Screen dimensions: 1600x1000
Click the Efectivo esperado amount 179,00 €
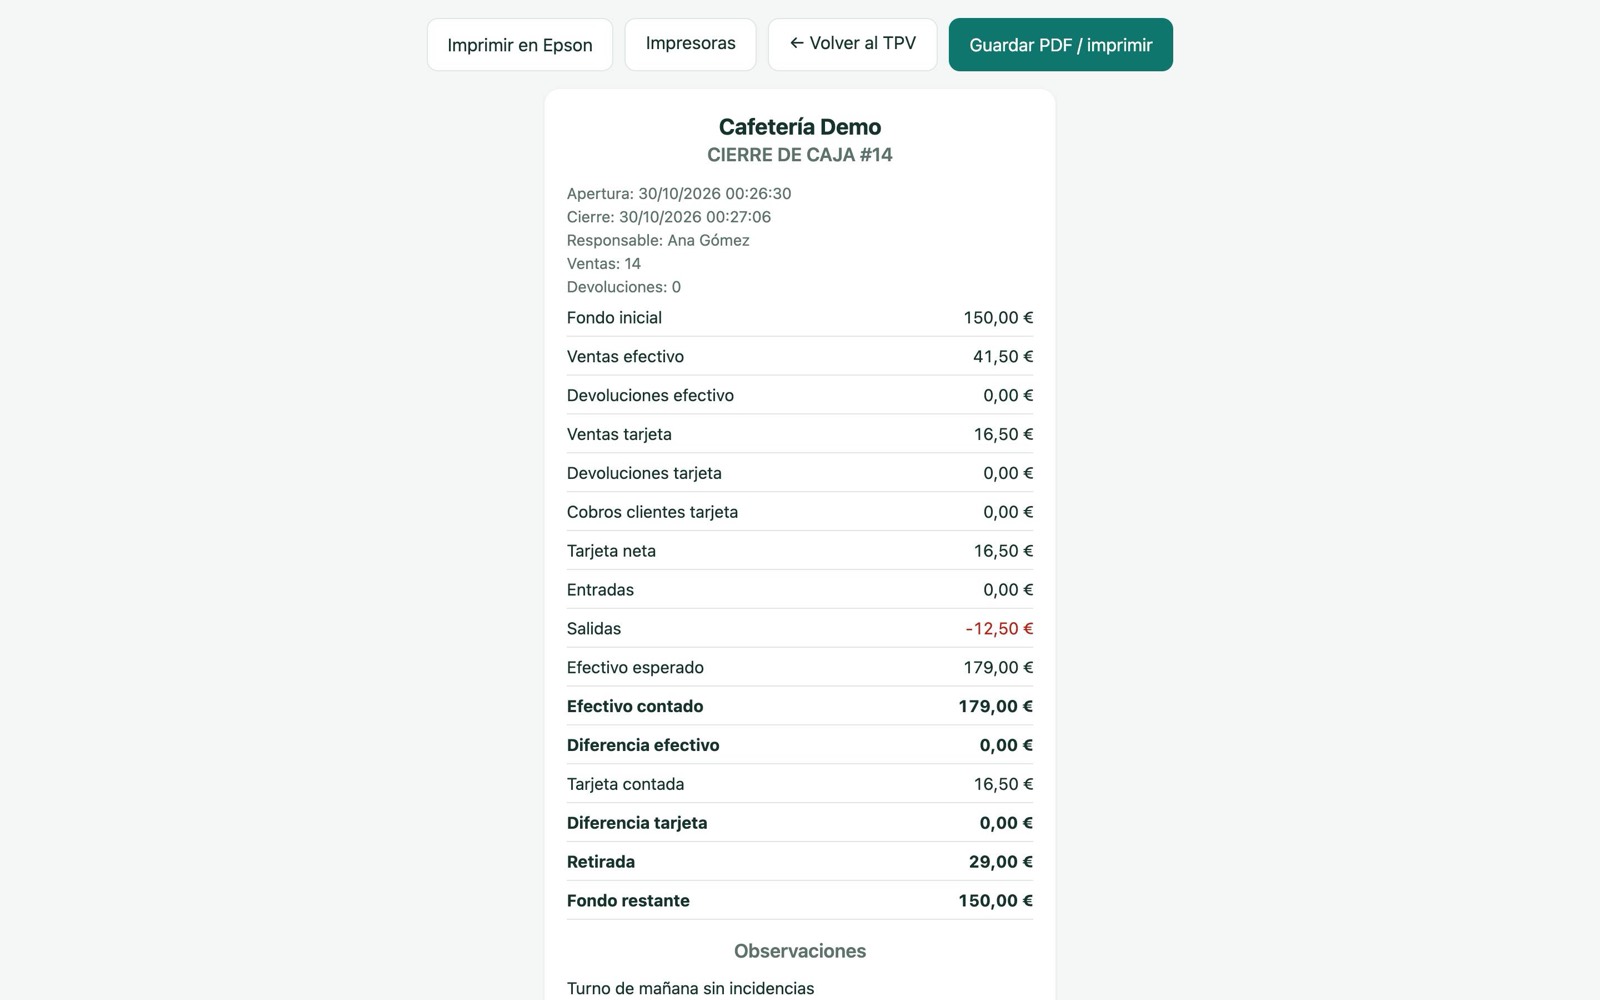point(998,668)
